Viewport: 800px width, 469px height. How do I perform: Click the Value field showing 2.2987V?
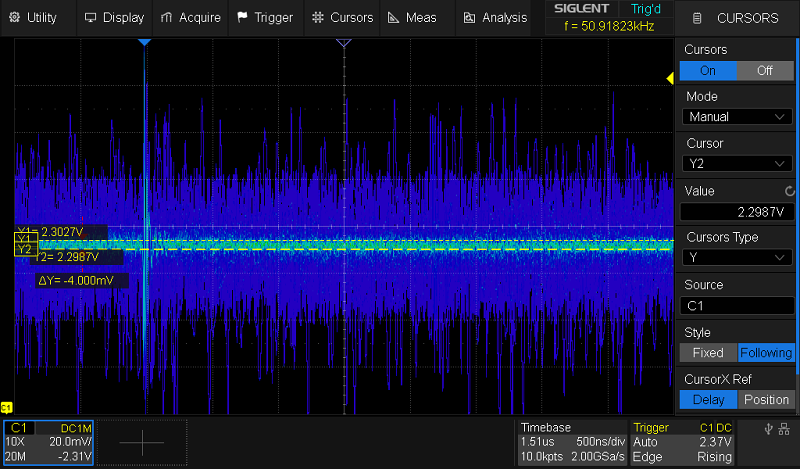pos(737,212)
